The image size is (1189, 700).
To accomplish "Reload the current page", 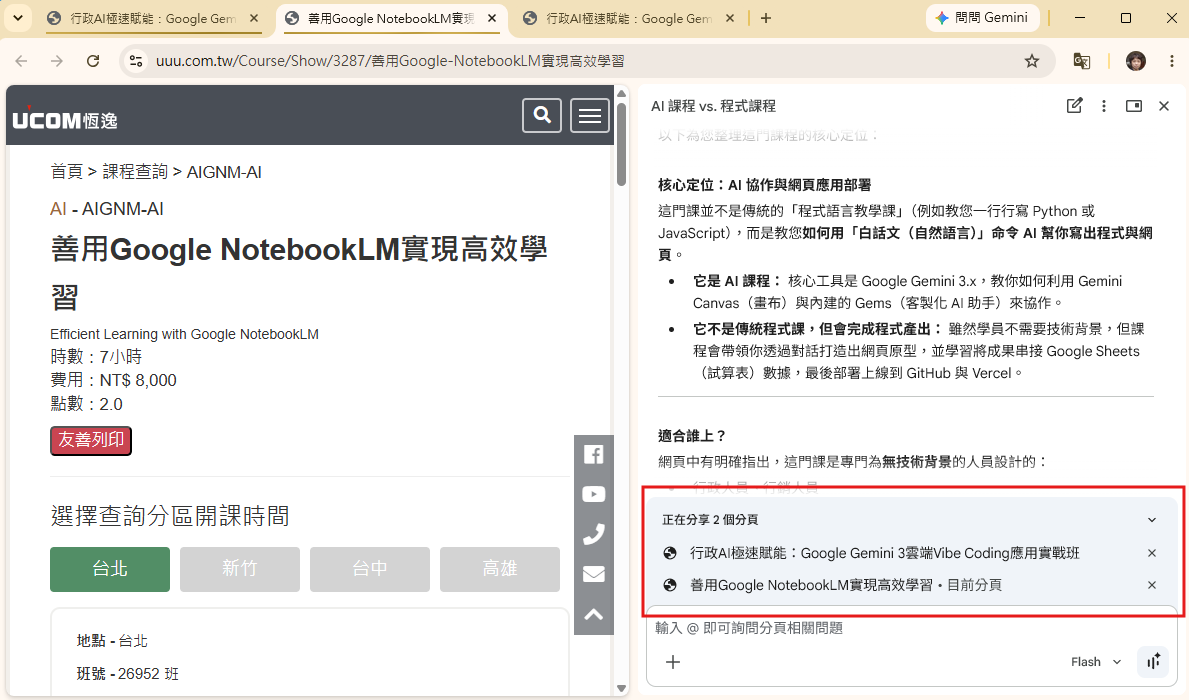I will point(93,61).
